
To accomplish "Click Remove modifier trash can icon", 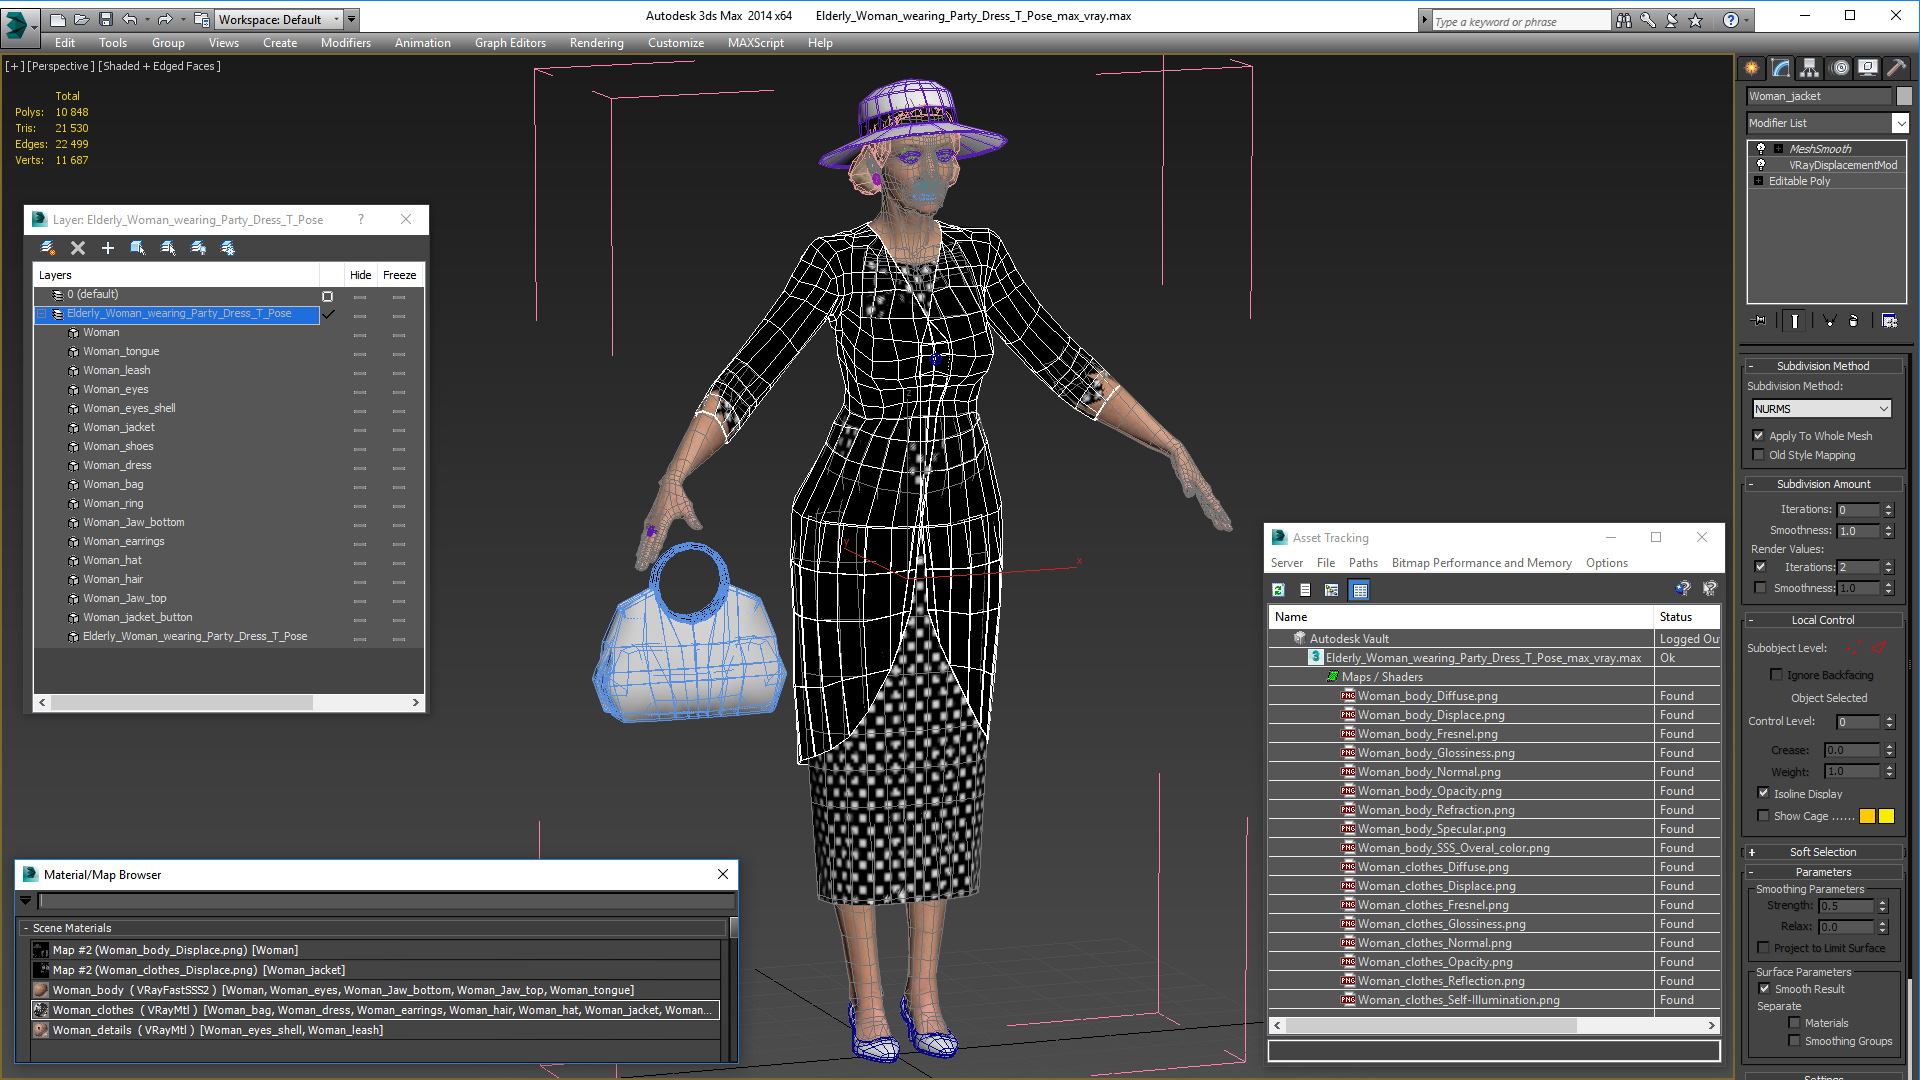I will tap(1853, 321).
